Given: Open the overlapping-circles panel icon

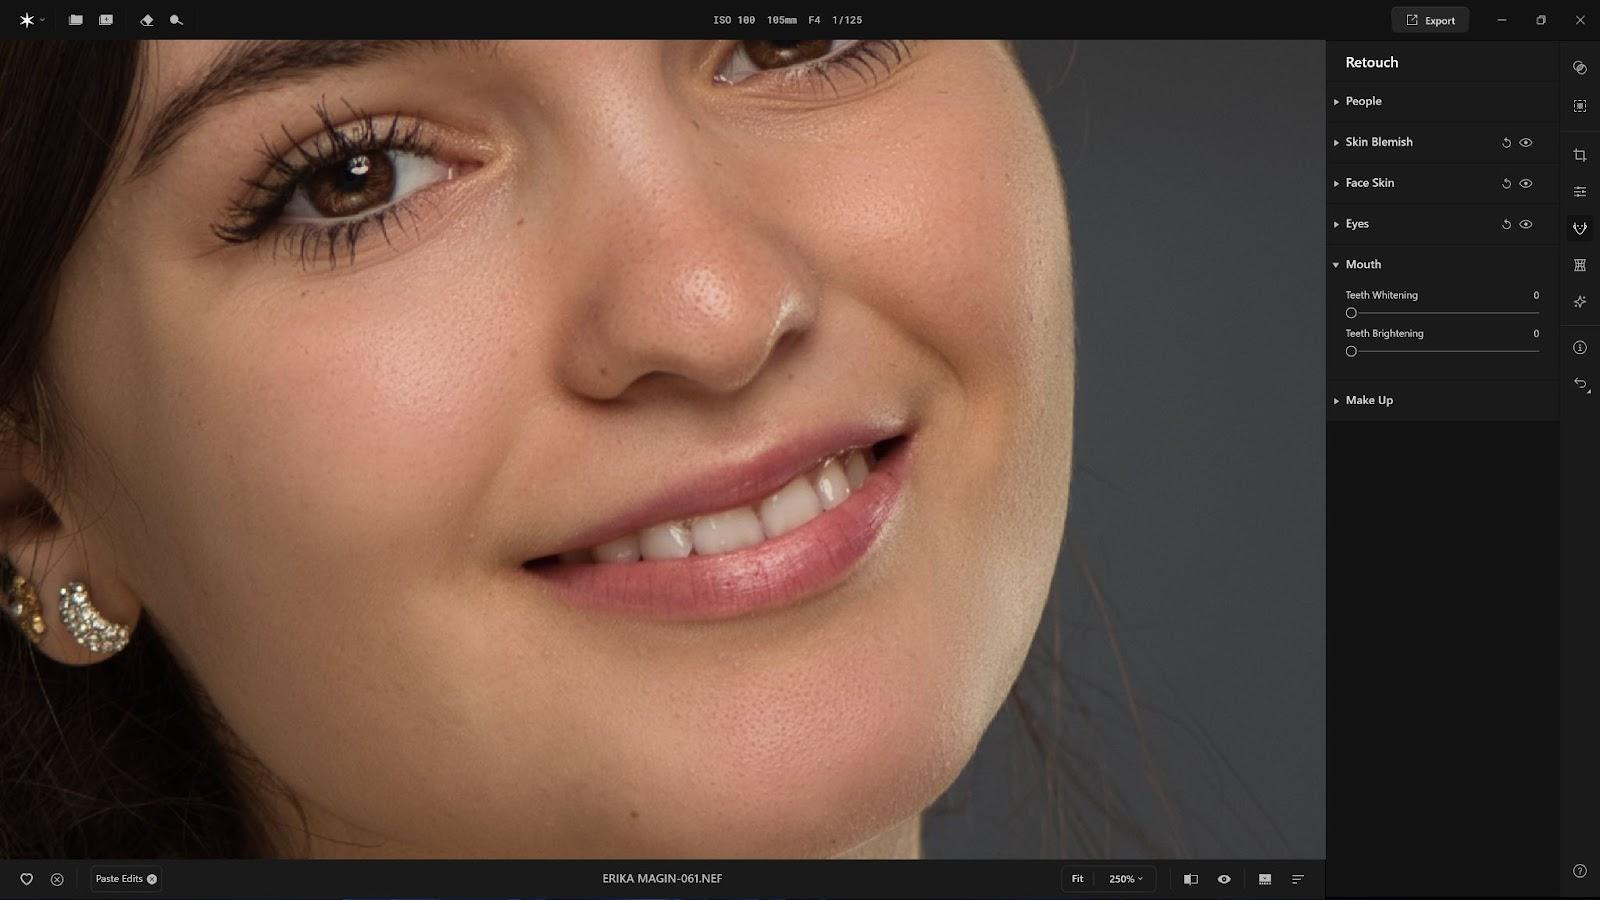Looking at the screenshot, I should (x=1580, y=68).
